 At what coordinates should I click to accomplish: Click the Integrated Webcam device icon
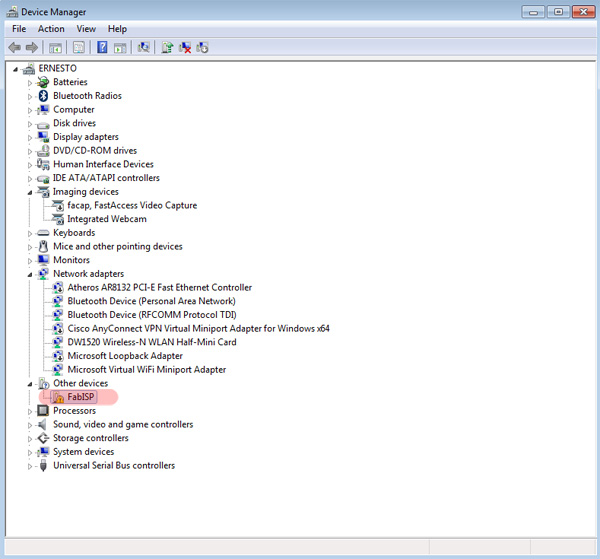click(x=58, y=219)
